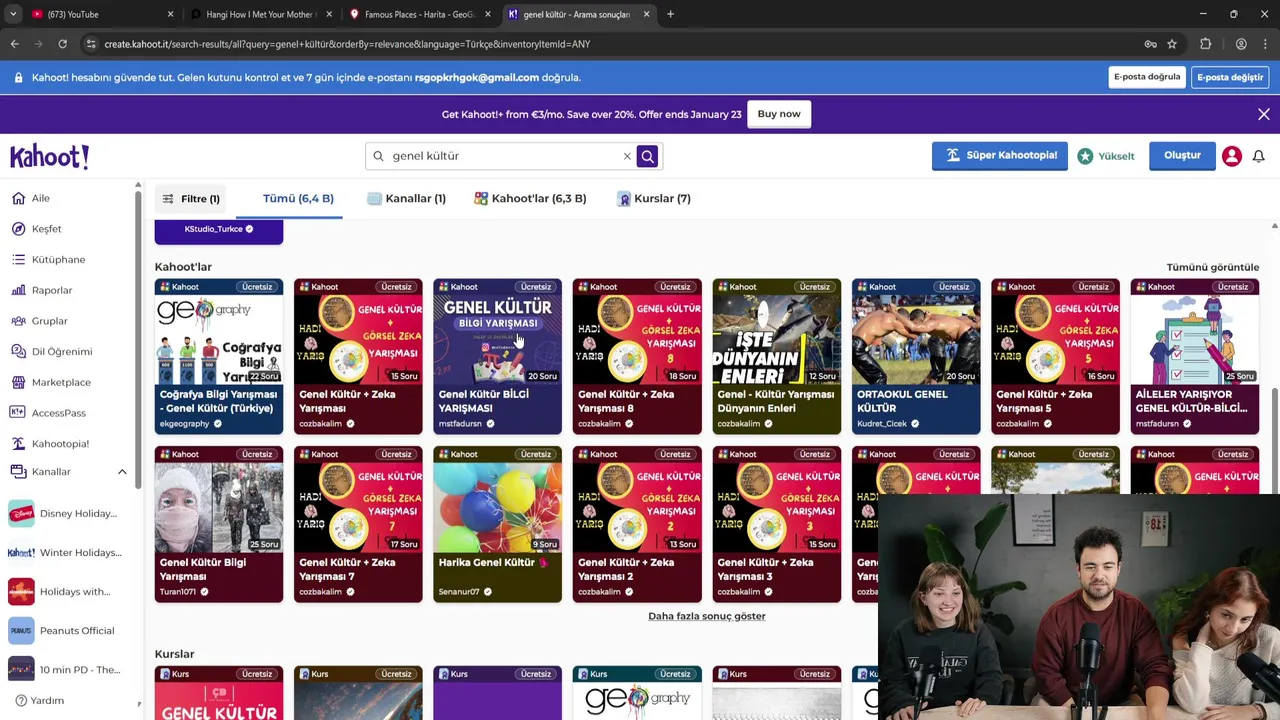Open Harika Genel Kültür balloons card

[498, 525]
